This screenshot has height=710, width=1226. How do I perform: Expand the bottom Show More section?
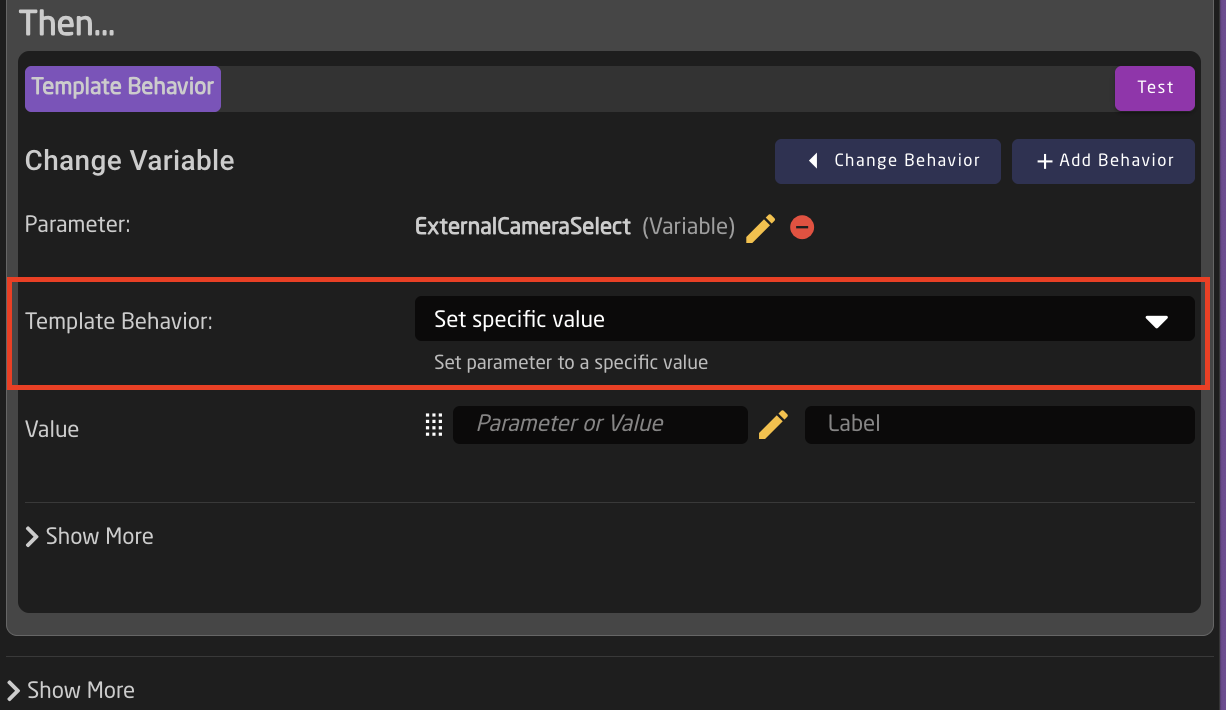70,690
